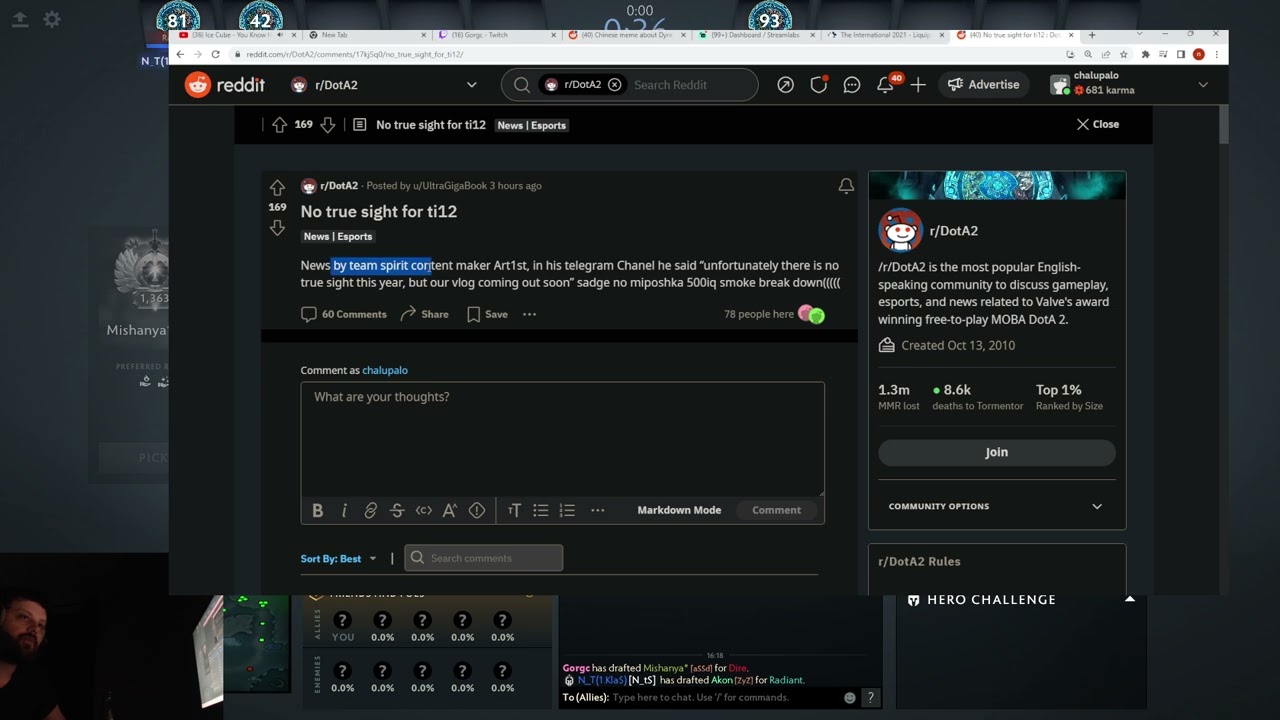Image resolution: width=1280 pixels, height=720 pixels.
Task: Share the post
Action: tap(424, 314)
